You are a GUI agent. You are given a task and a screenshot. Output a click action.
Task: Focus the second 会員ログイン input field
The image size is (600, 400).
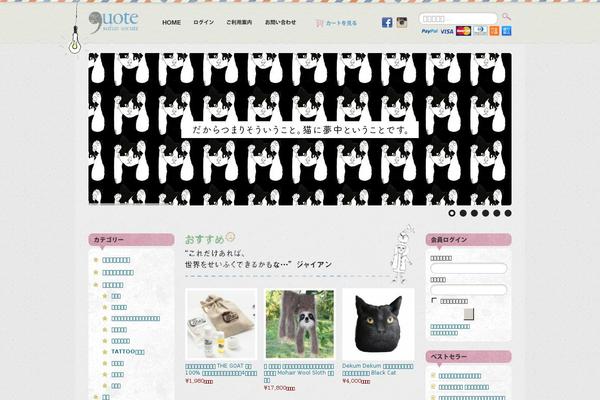coord(469,290)
